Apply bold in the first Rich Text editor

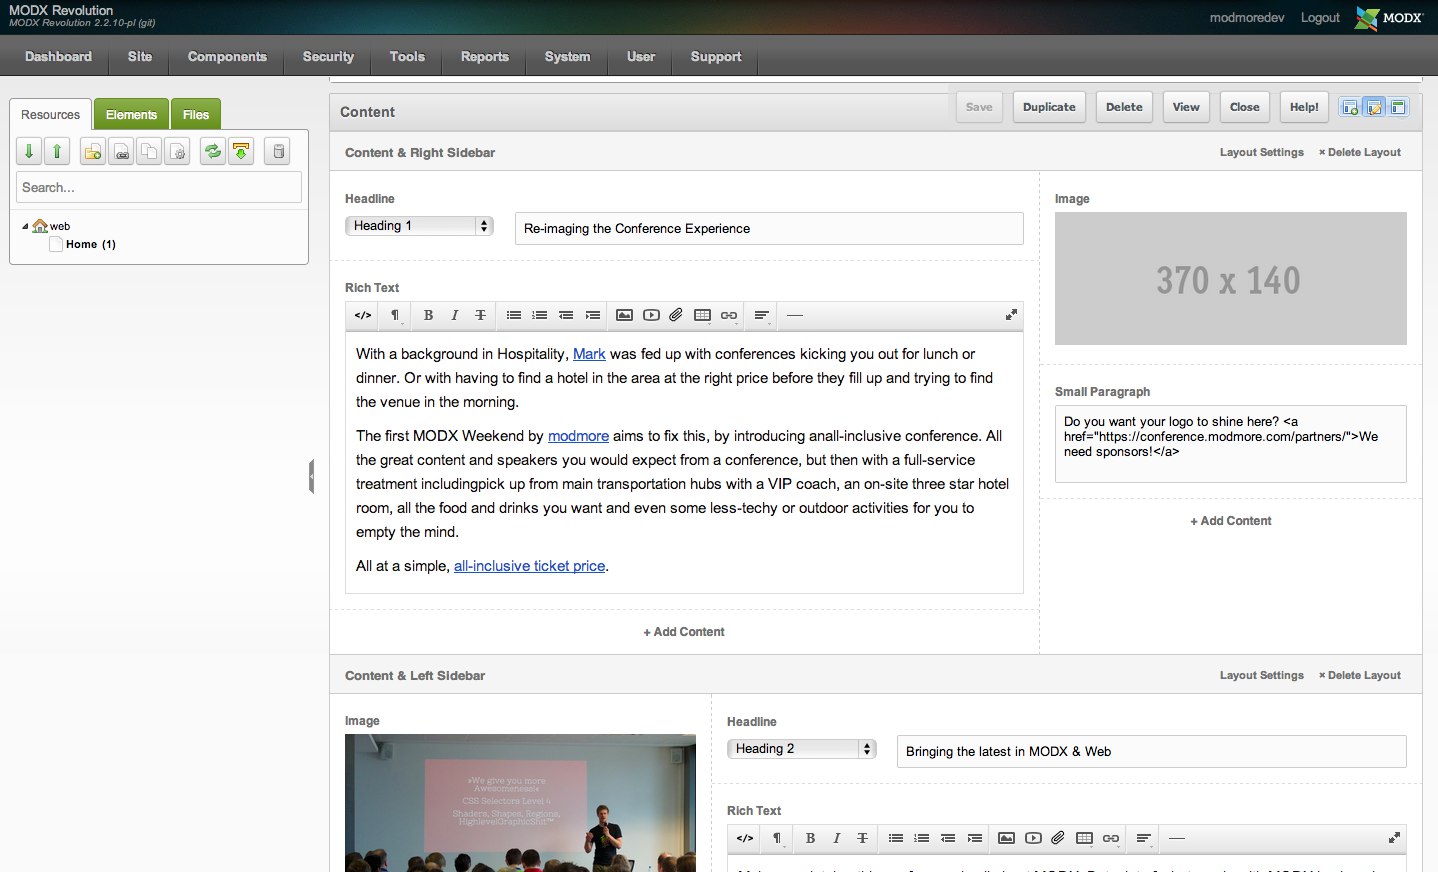coord(428,315)
